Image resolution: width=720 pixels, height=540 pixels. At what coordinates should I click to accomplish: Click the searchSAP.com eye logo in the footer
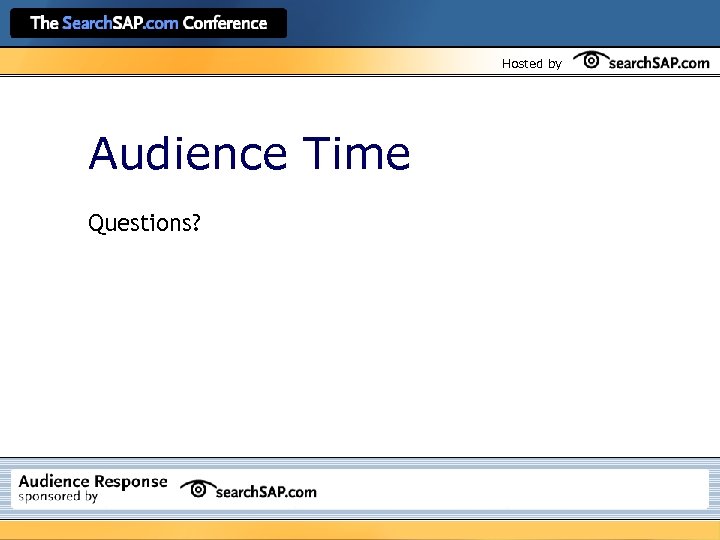click(x=248, y=489)
